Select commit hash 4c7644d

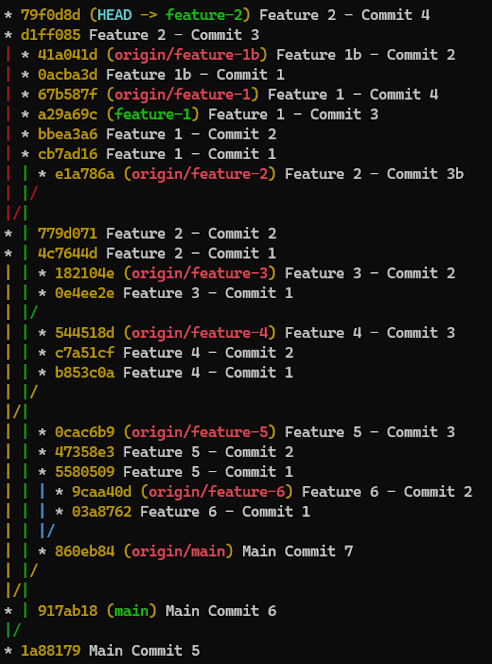(x=67, y=253)
